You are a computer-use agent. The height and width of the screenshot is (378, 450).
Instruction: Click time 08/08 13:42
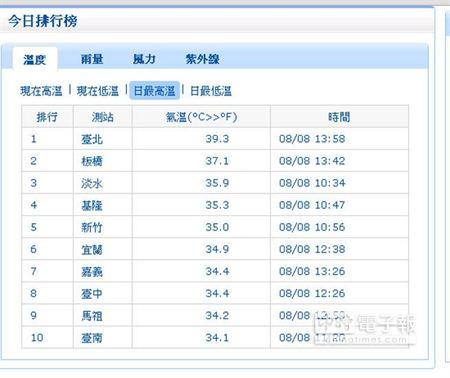tap(312, 161)
